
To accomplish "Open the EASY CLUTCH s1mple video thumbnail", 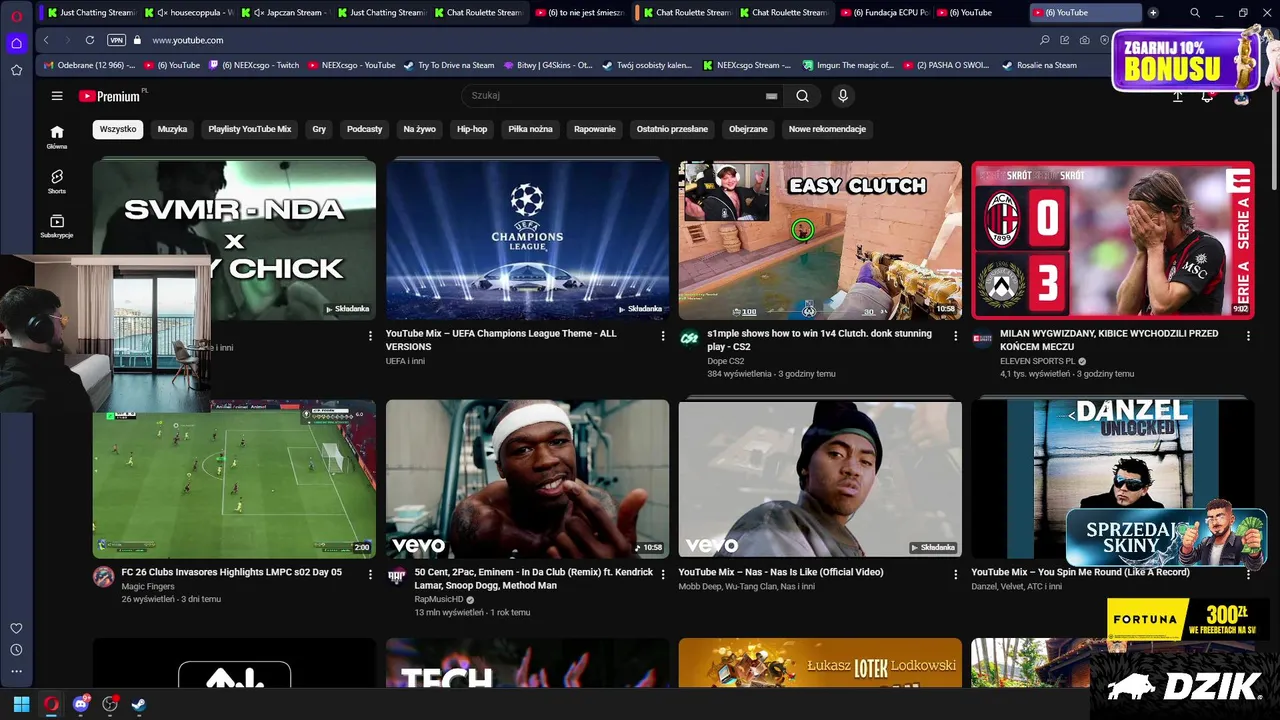I will 820,240.
